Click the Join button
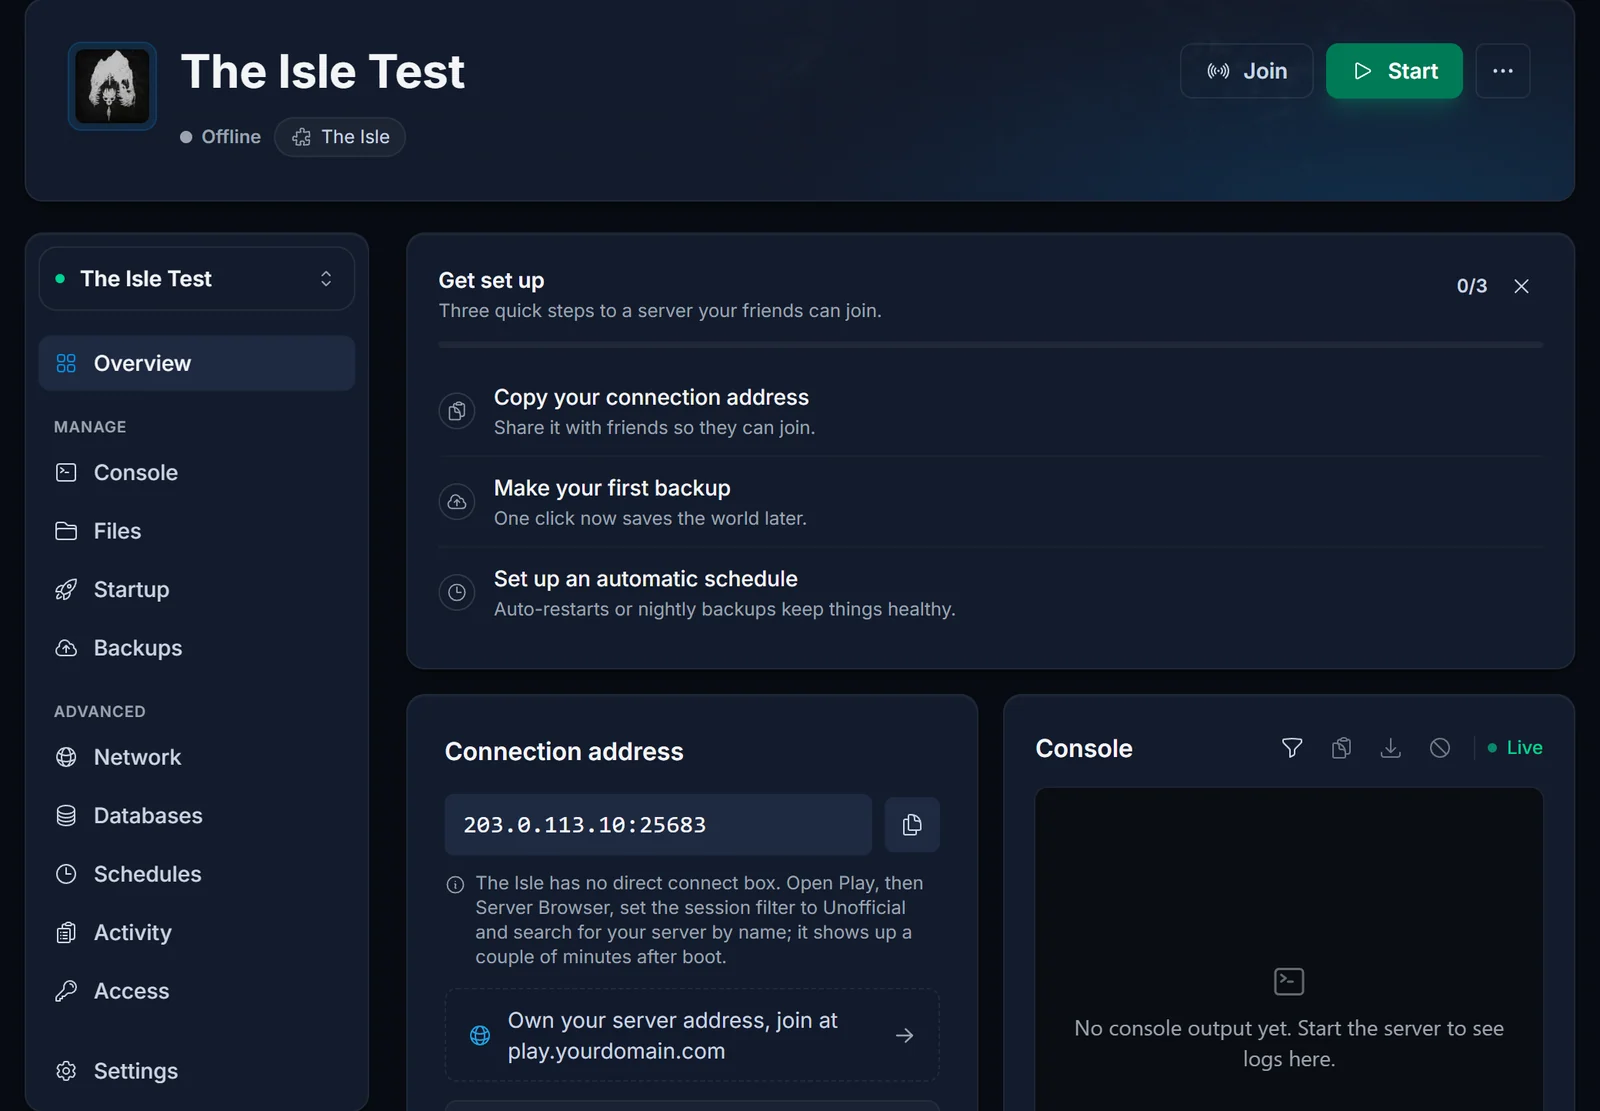 [x=1246, y=71]
